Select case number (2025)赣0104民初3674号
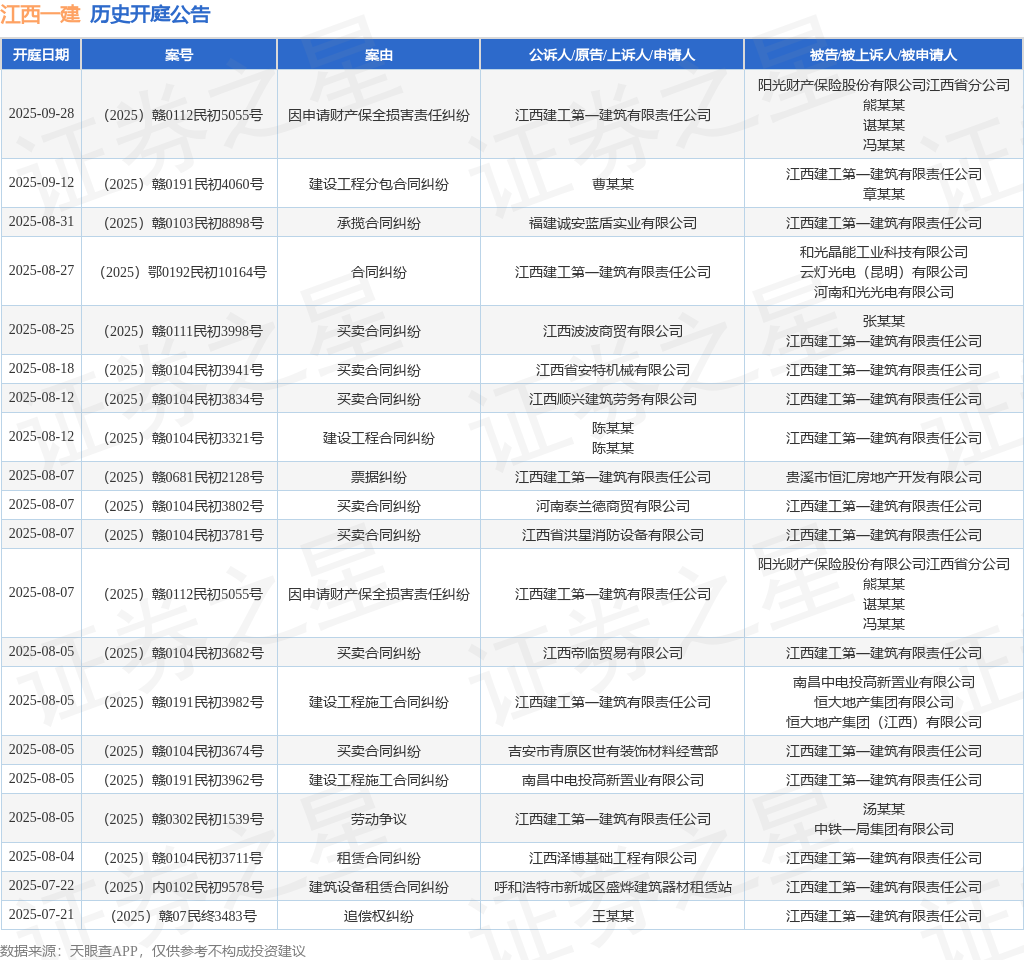Viewport: 1024px width, 960px height. (x=183, y=751)
